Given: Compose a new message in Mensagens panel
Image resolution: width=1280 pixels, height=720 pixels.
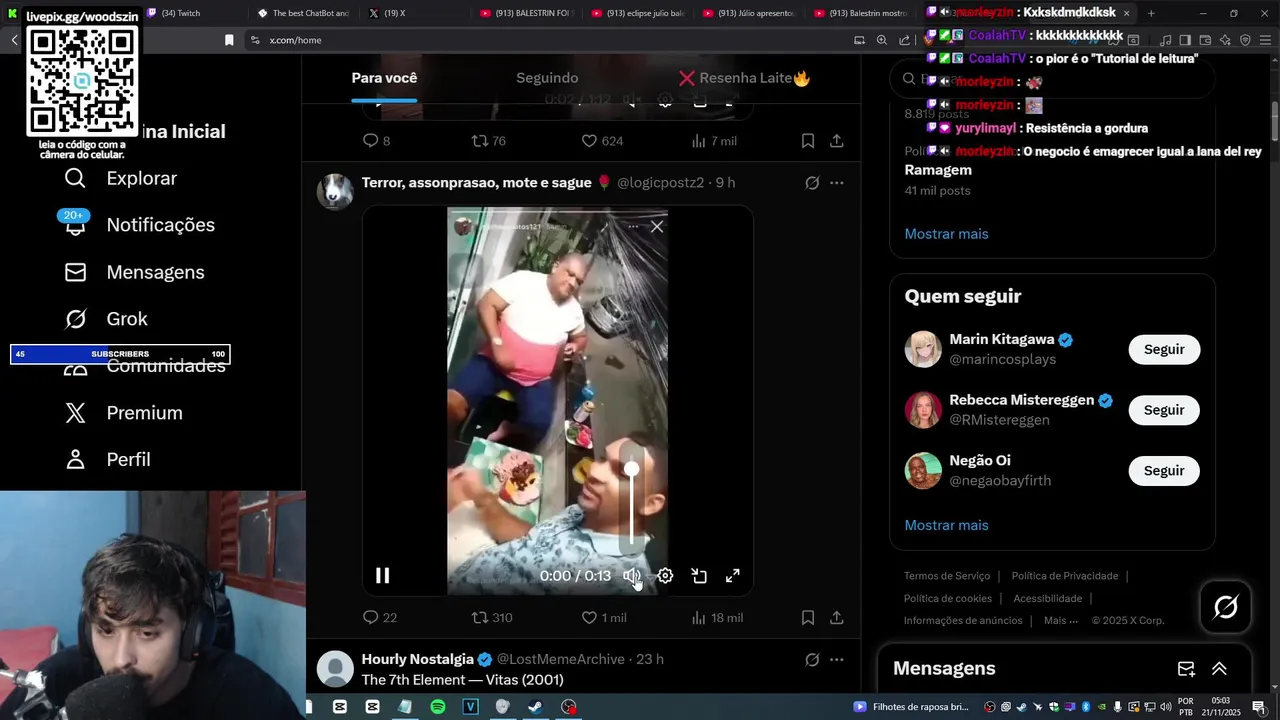Looking at the screenshot, I should pos(1186,669).
